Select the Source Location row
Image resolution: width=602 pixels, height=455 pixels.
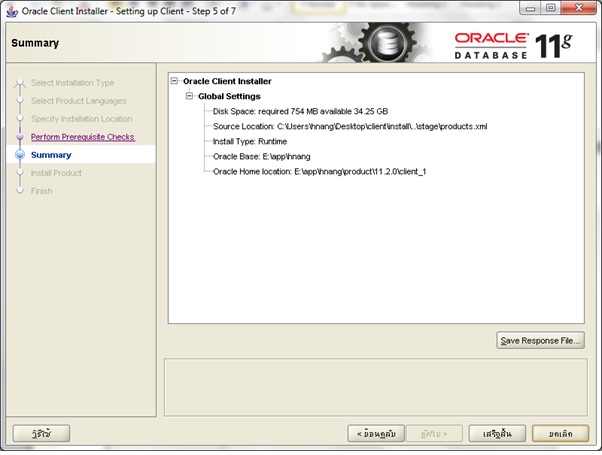pyautogui.click(x=350, y=126)
